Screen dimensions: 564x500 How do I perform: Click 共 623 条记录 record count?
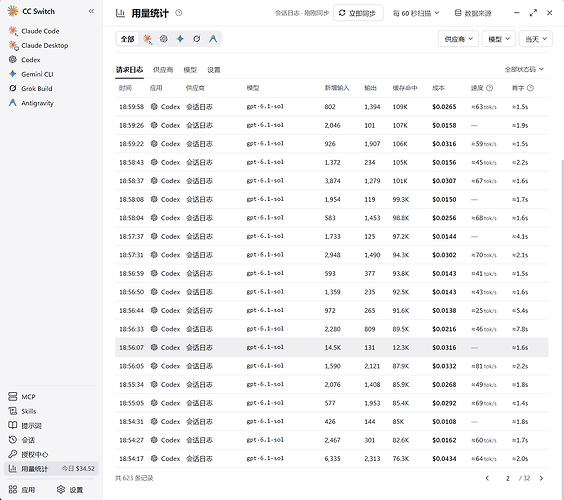pyautogui.click(x=134, y=478)
